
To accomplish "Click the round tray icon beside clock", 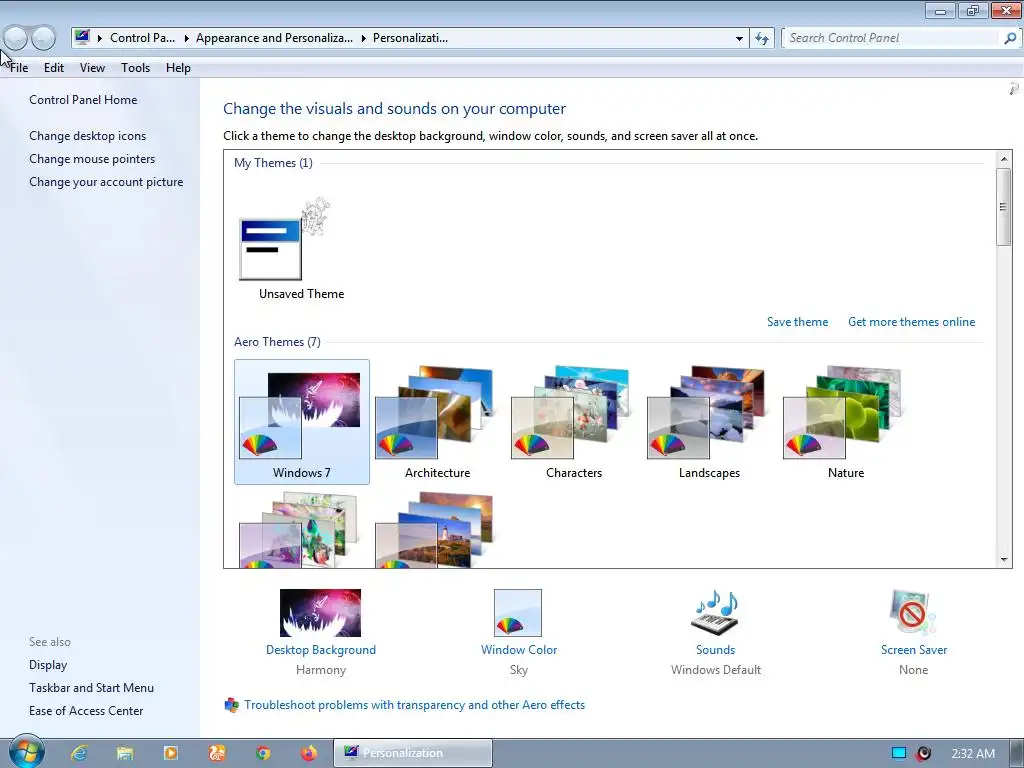I will tap(923, 753).
